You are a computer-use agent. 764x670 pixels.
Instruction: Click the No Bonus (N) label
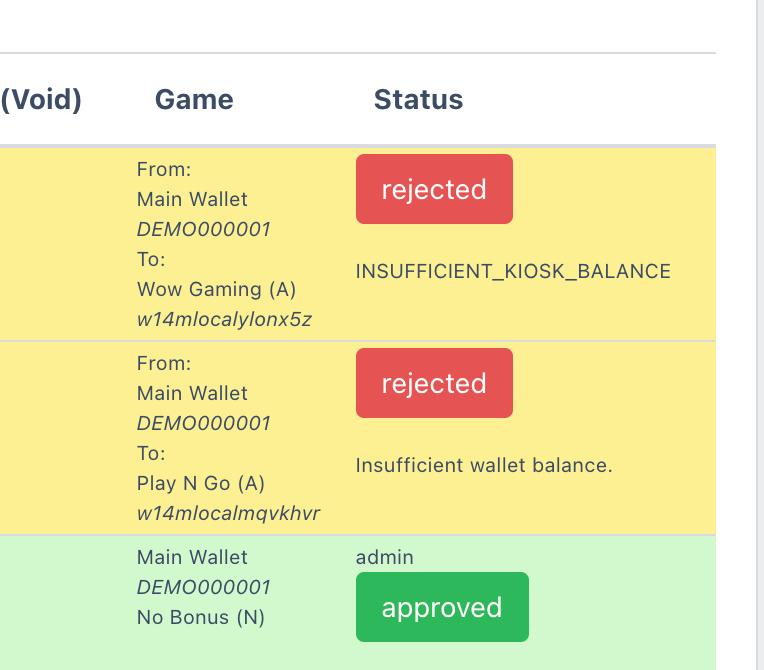201,617
